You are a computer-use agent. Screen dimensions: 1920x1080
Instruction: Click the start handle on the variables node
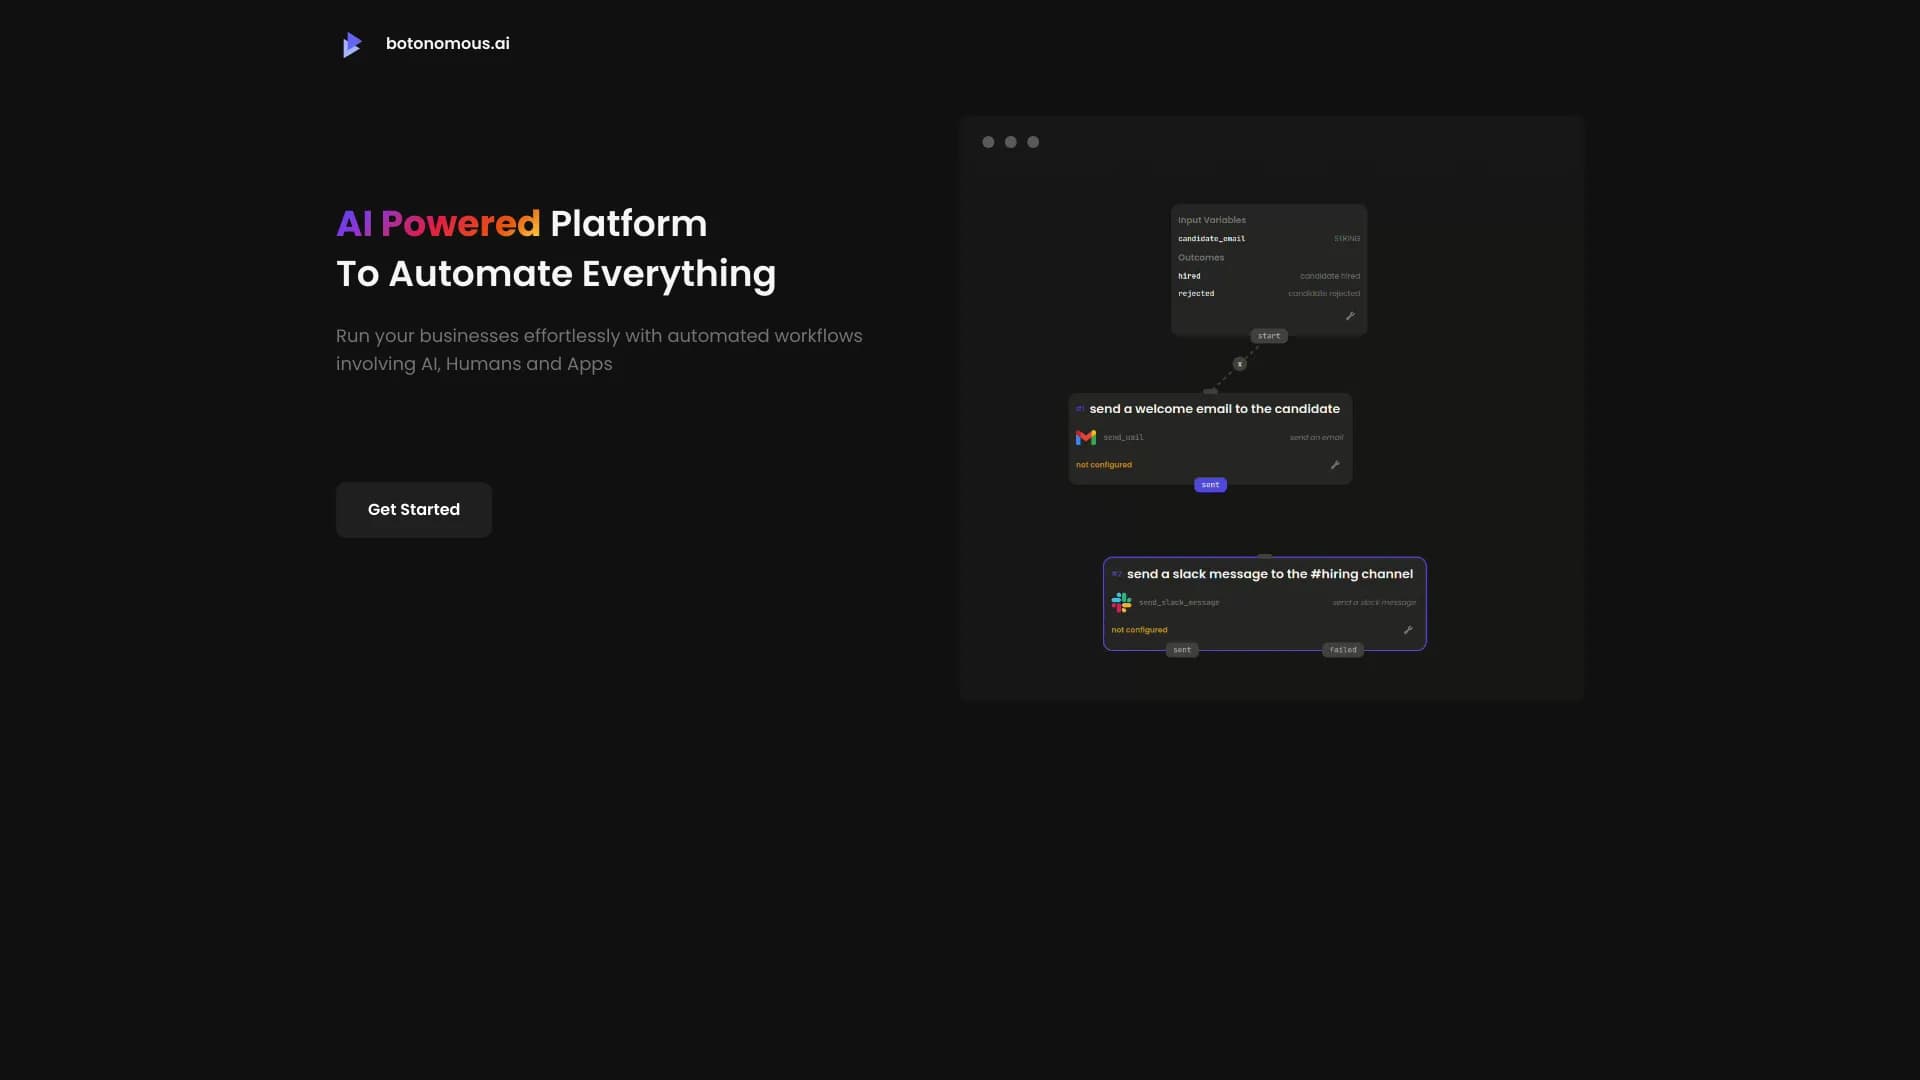[x=1268, y=335]
